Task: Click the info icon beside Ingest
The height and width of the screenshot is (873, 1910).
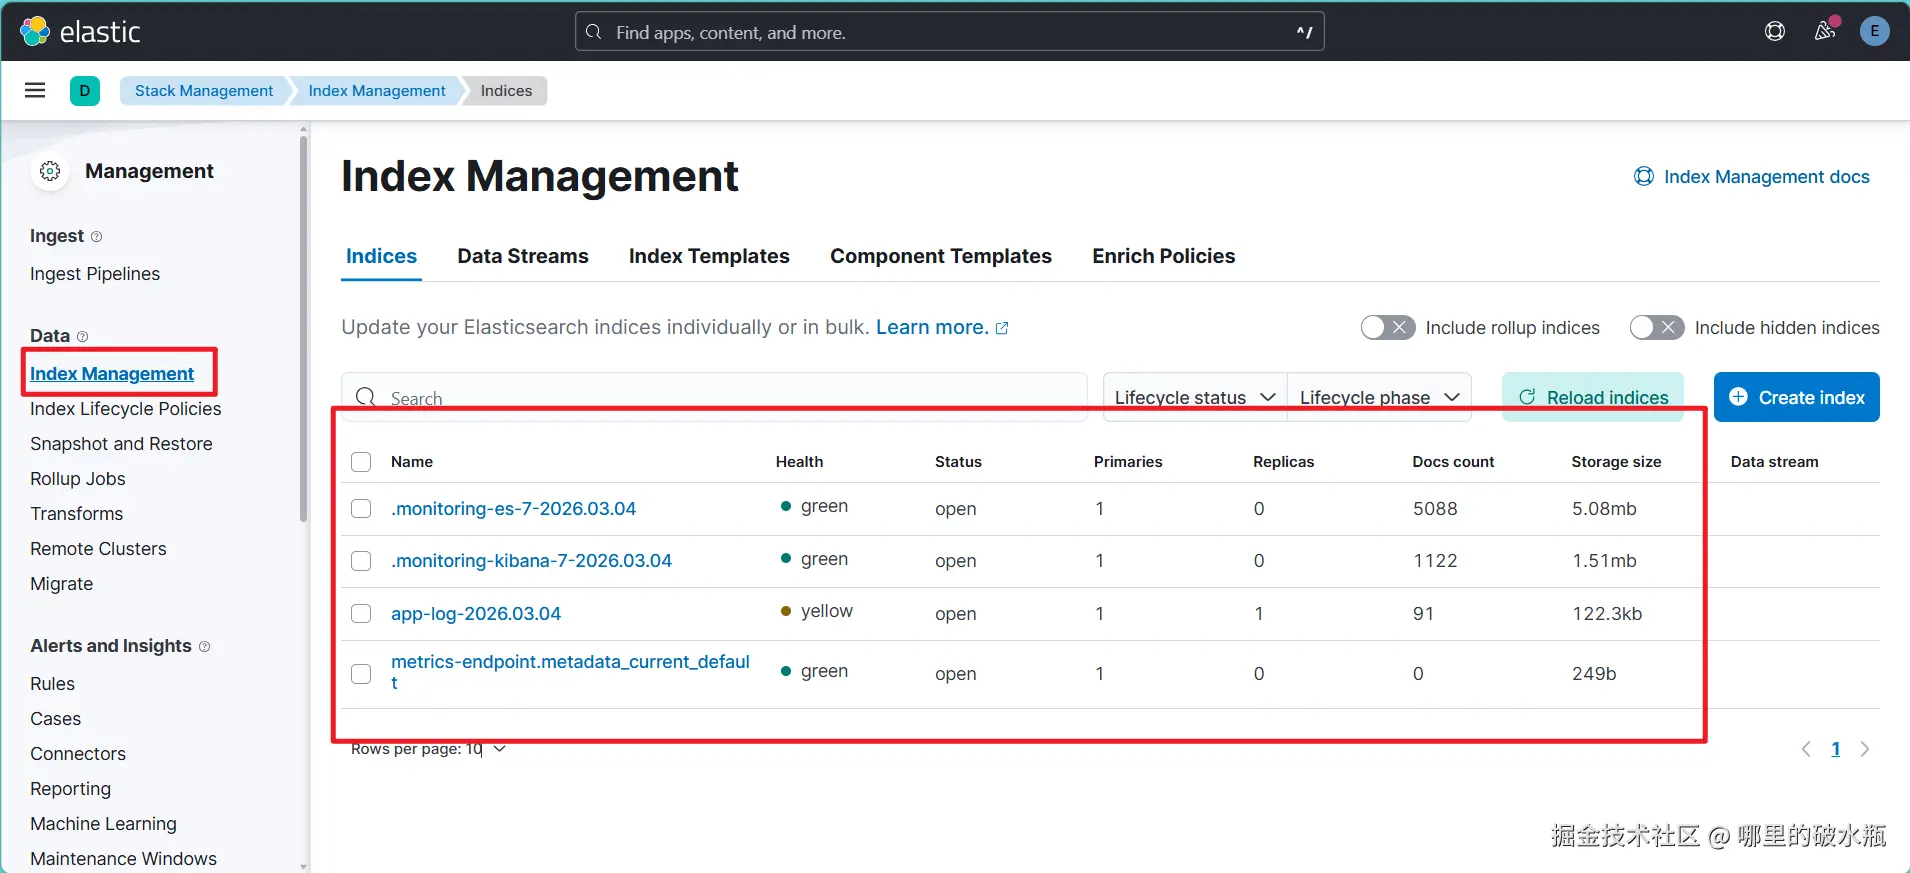Action: 97,237
